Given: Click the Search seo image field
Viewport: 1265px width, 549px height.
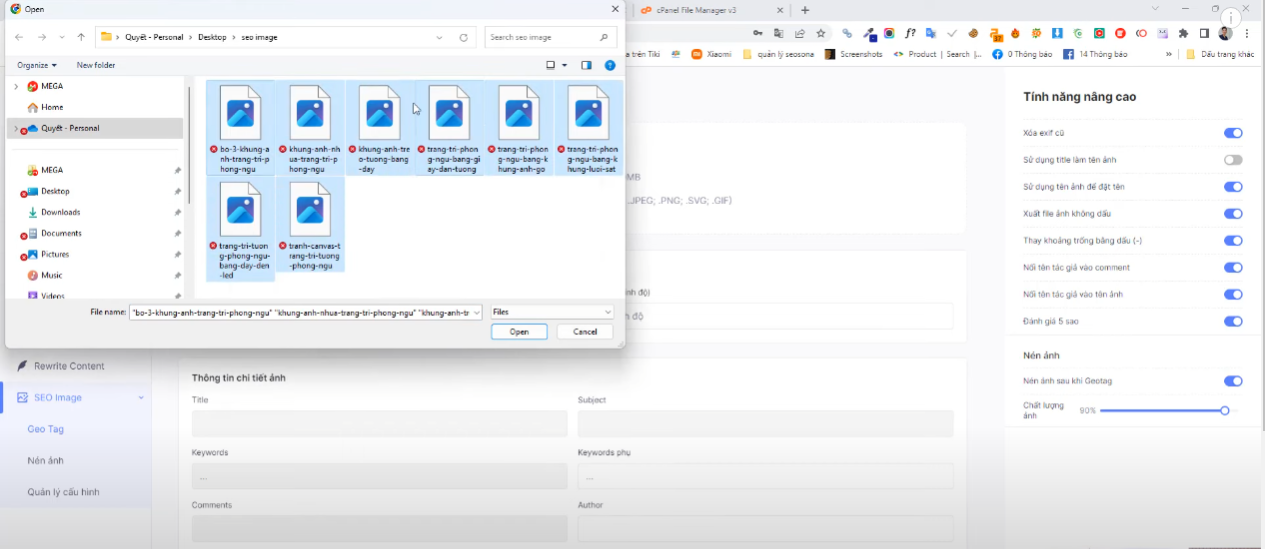Looking at the screenshot, I should 551,37.
